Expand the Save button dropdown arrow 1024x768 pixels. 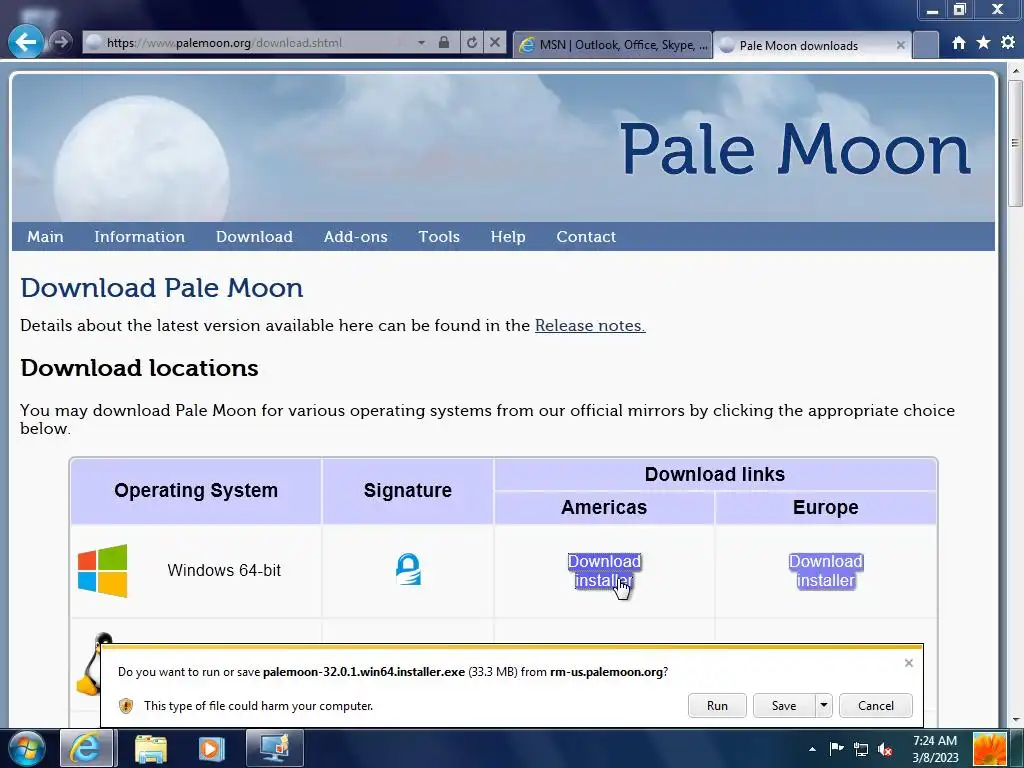824,705
